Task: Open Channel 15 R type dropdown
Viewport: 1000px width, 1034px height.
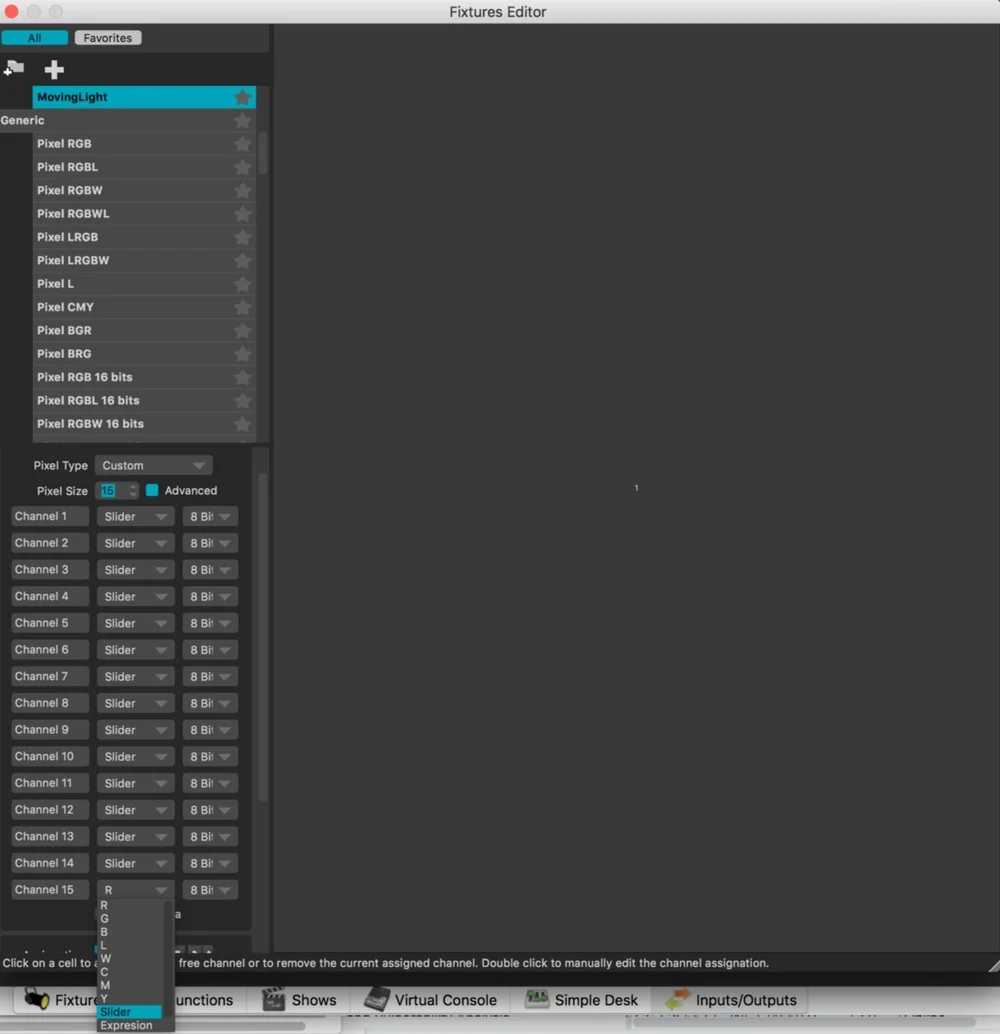Action: [x=135, y=890]
